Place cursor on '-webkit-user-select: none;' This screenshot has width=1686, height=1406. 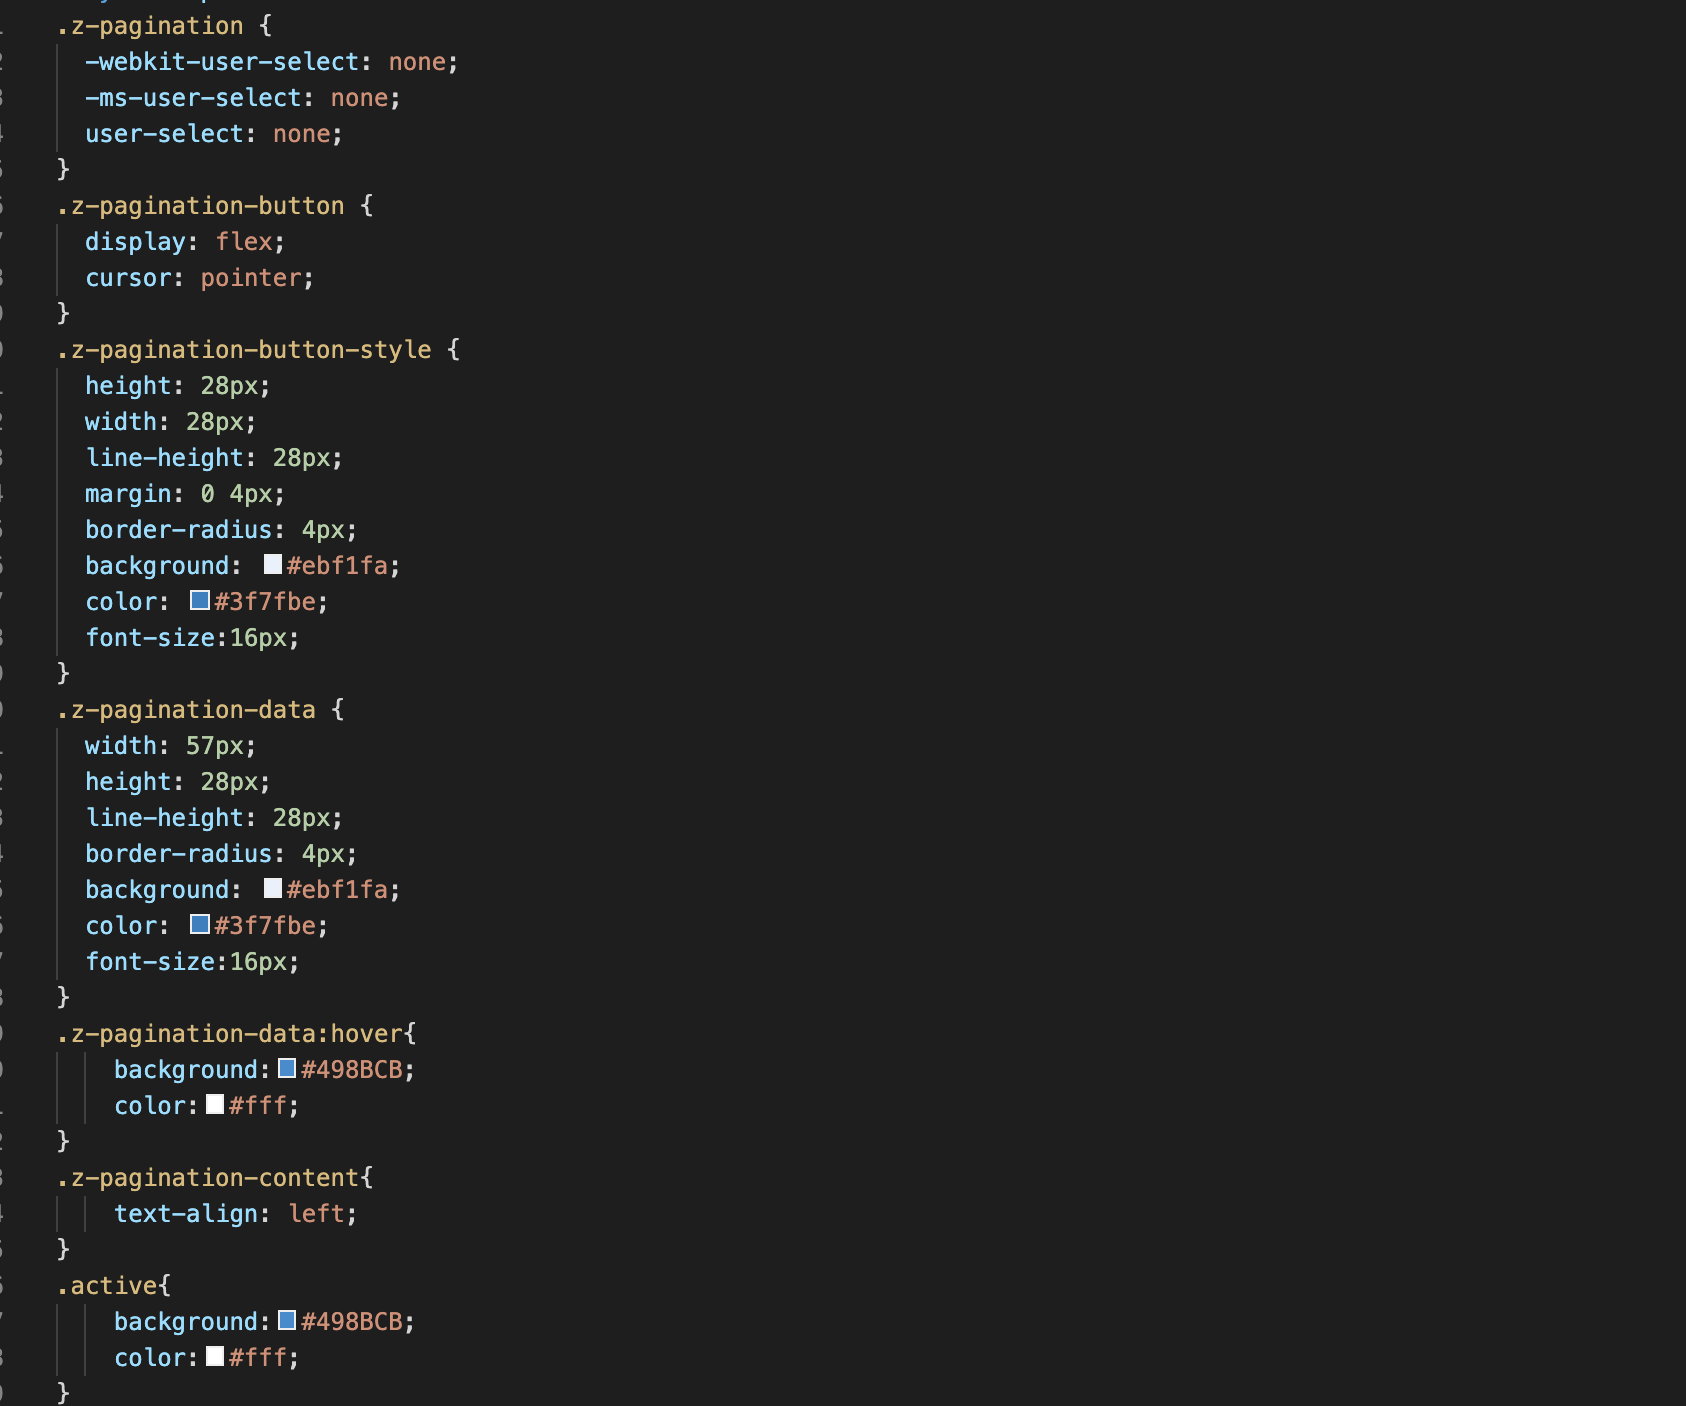(x=272, y=62)
